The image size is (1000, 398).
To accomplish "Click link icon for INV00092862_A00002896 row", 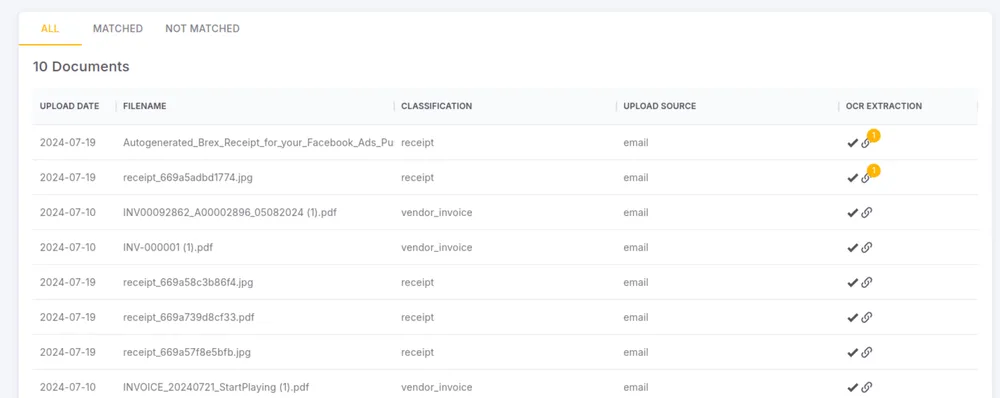I will pyautogui.click(x=866, y=213).
